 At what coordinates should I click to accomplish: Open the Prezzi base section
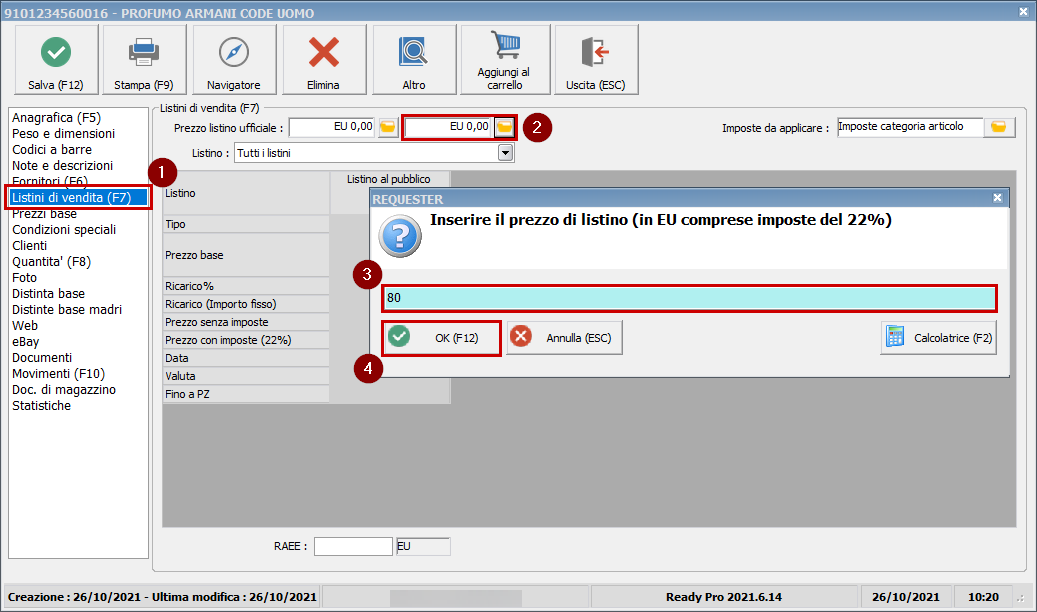44,214
